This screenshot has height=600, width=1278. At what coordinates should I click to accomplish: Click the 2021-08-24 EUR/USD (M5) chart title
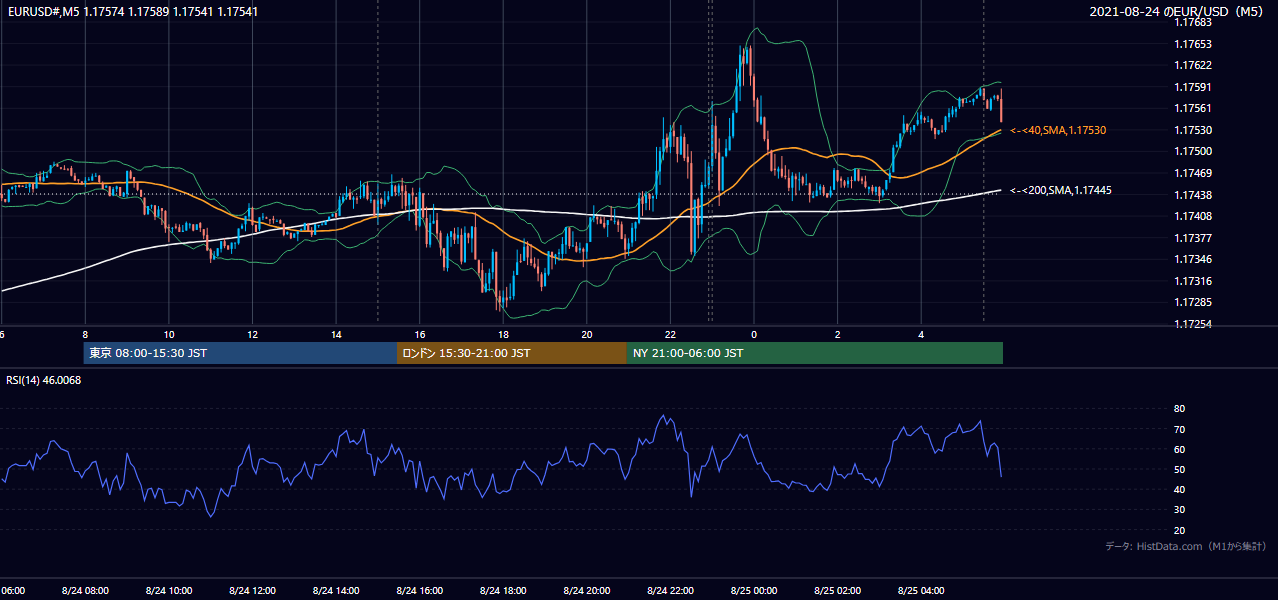pyautogui.click(x=1178, y=12)
